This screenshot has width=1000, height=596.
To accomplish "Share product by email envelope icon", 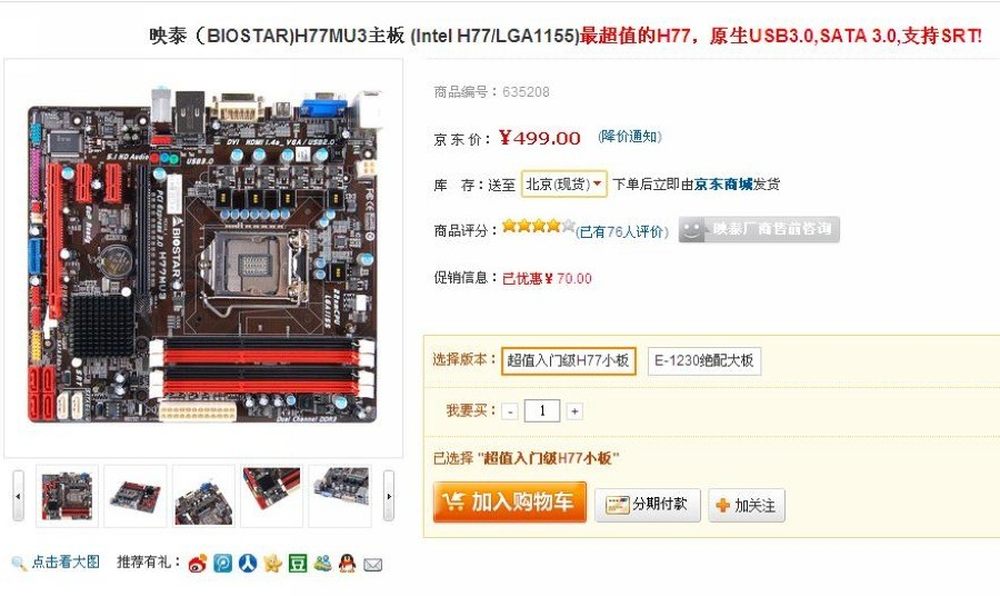I will pyautogui.click(x=372, y=564).
